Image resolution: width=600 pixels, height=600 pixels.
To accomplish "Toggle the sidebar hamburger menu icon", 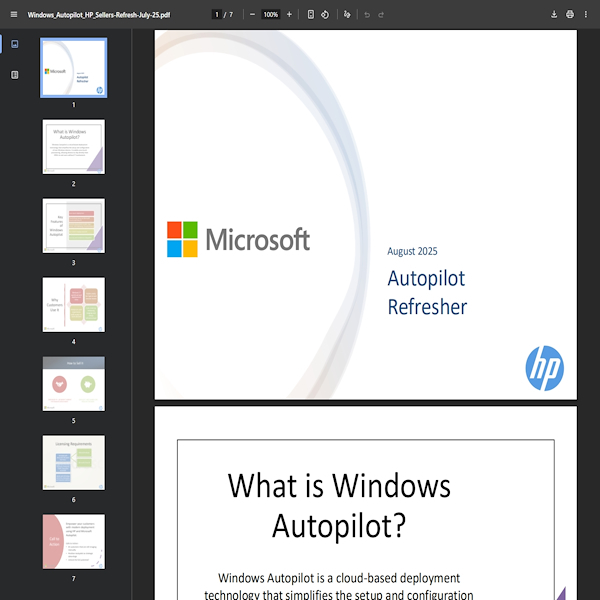I will tap(14, 15).
